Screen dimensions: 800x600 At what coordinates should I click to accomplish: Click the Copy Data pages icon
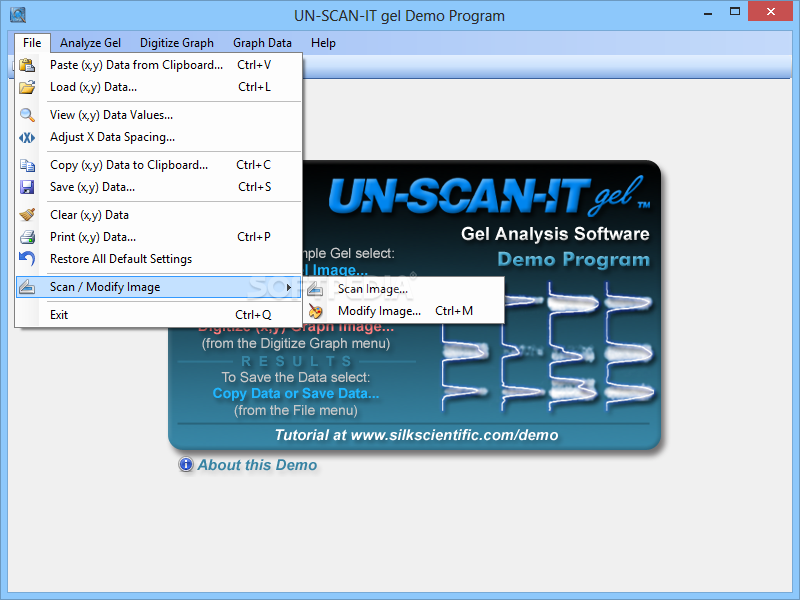click(x=27, y=165)
